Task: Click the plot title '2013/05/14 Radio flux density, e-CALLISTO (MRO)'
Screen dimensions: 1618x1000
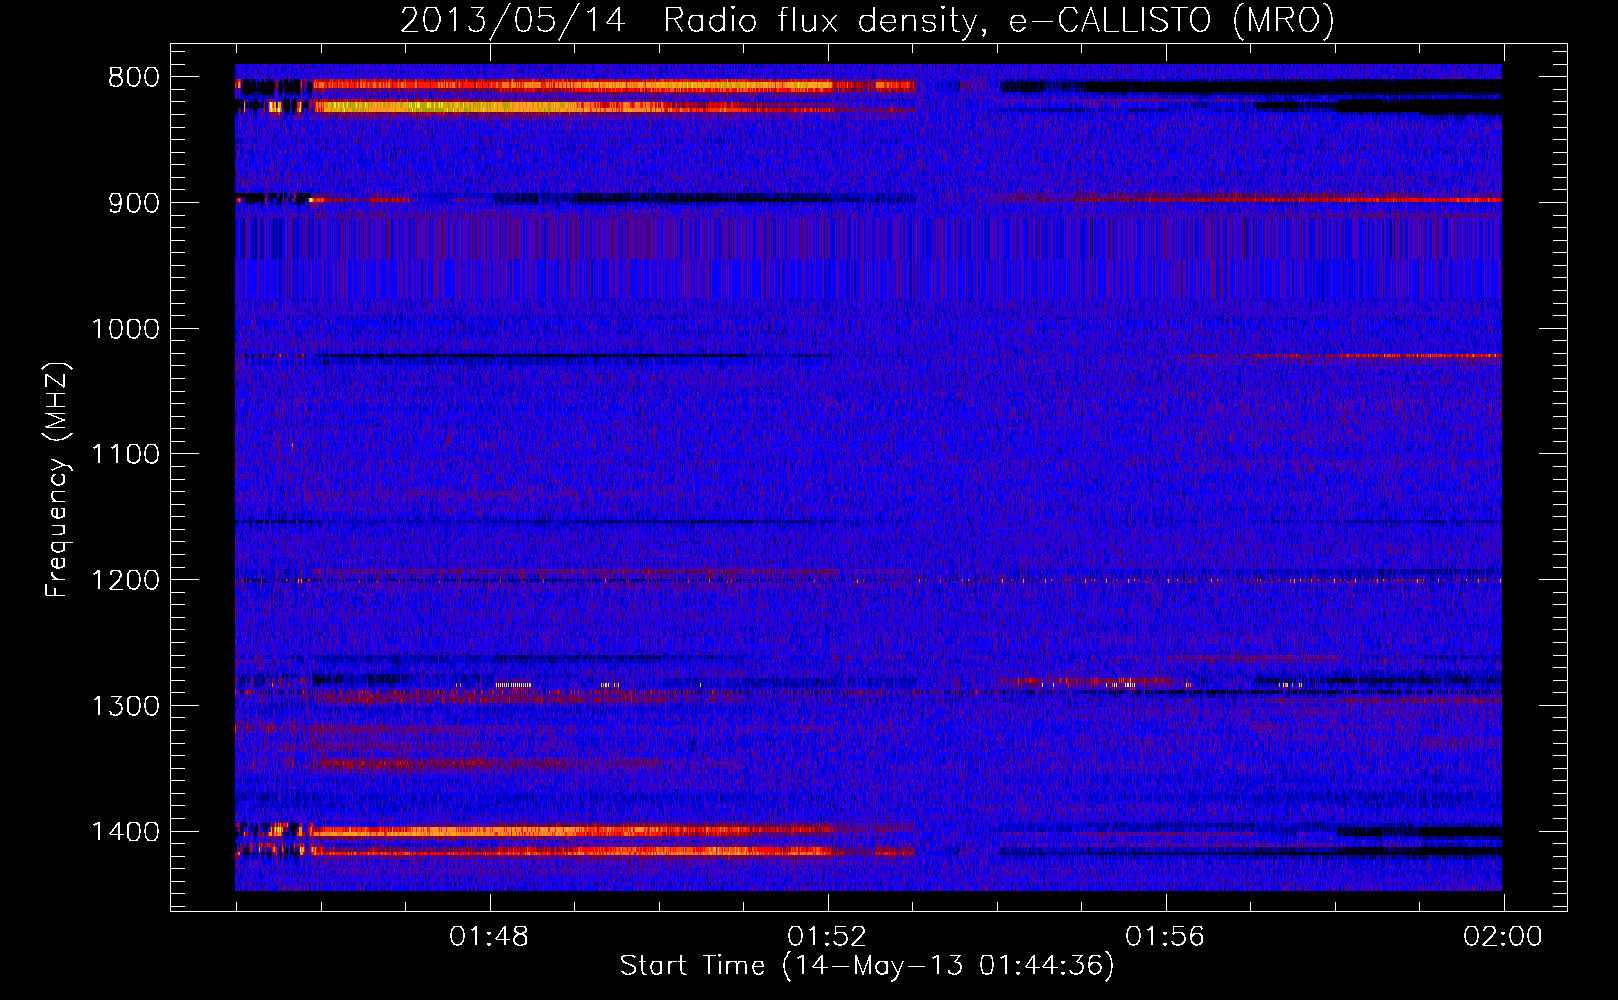Action: (867, 20)
